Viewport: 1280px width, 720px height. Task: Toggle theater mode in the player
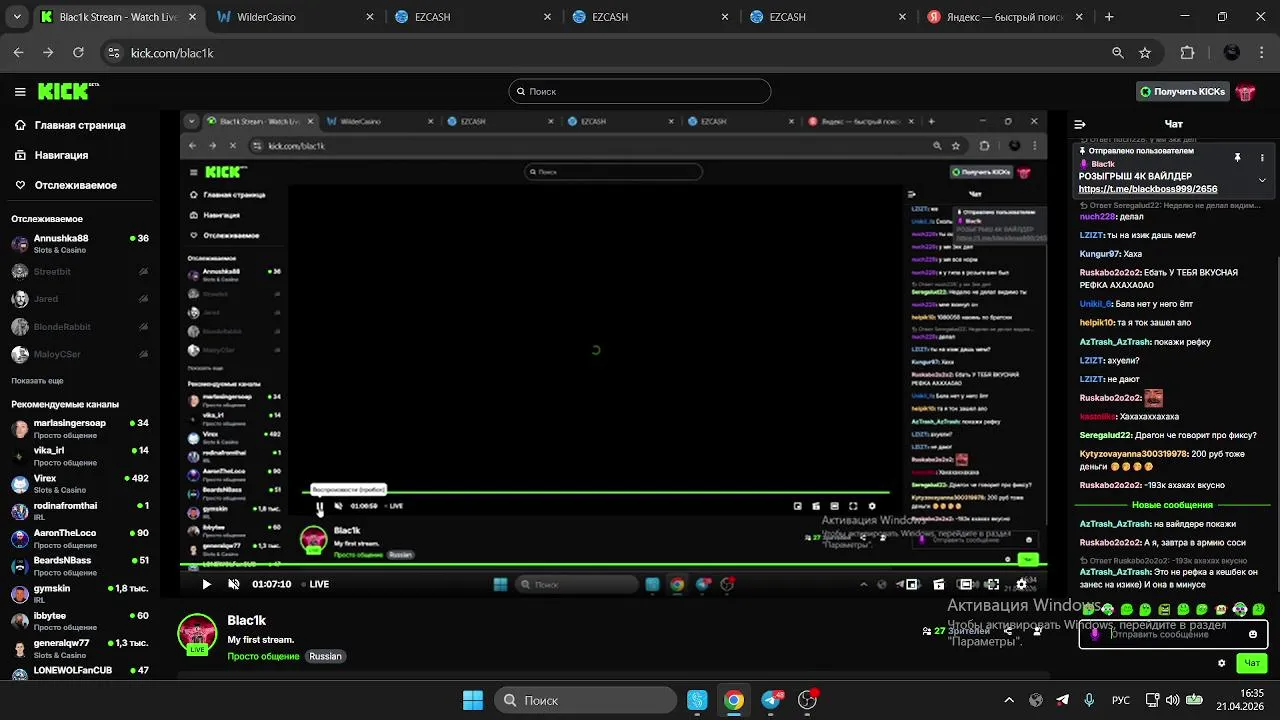[965, 584]
